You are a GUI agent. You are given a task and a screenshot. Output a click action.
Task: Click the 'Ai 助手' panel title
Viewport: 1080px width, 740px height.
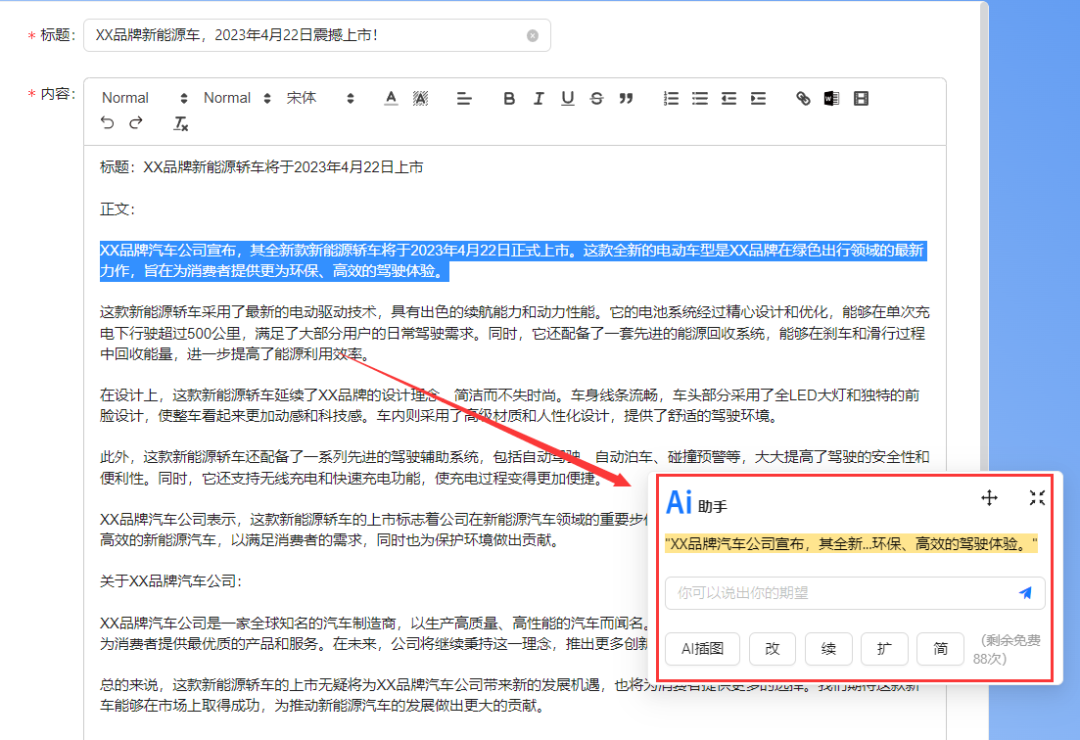pos(696,502)
